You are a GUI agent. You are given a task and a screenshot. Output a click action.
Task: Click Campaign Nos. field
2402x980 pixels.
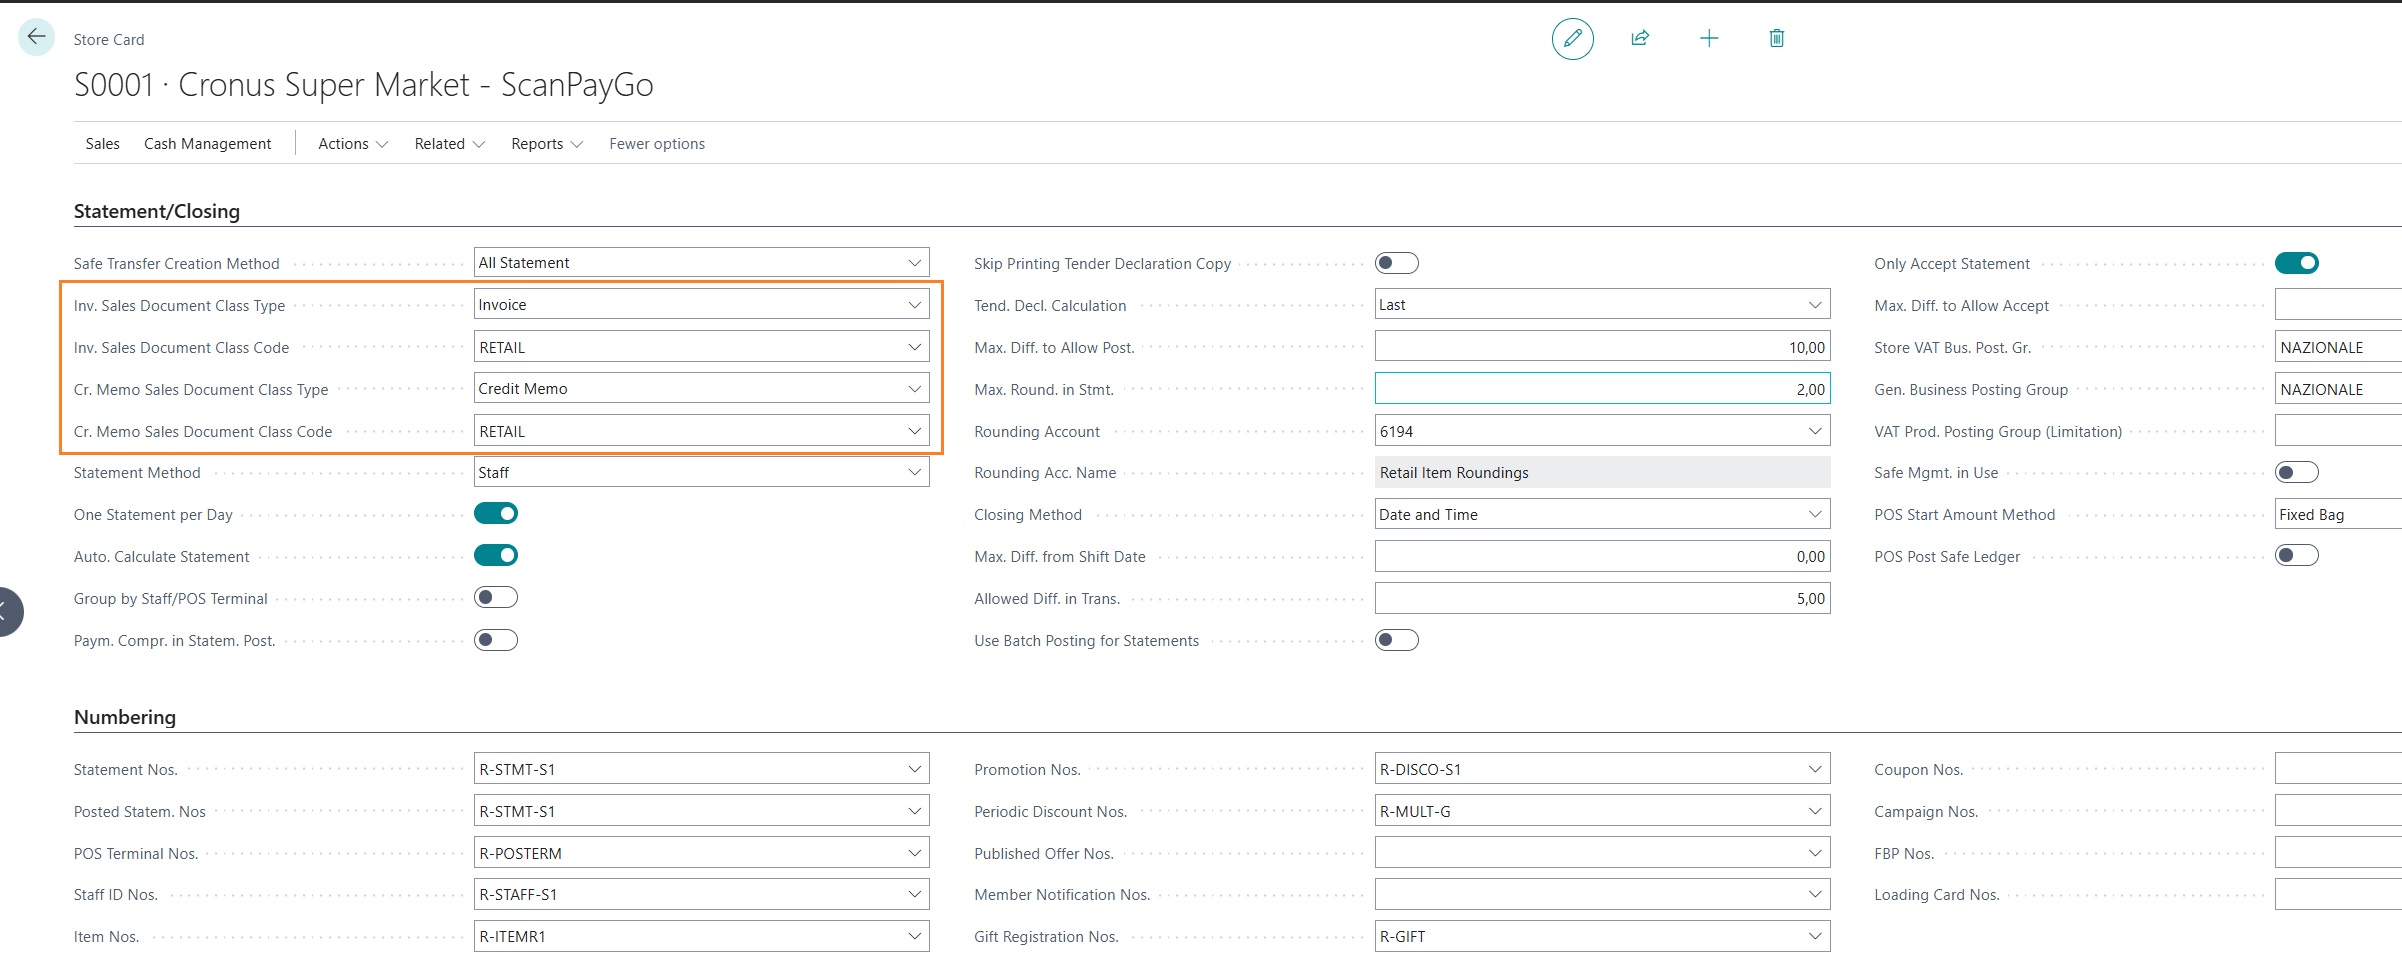2338,811
